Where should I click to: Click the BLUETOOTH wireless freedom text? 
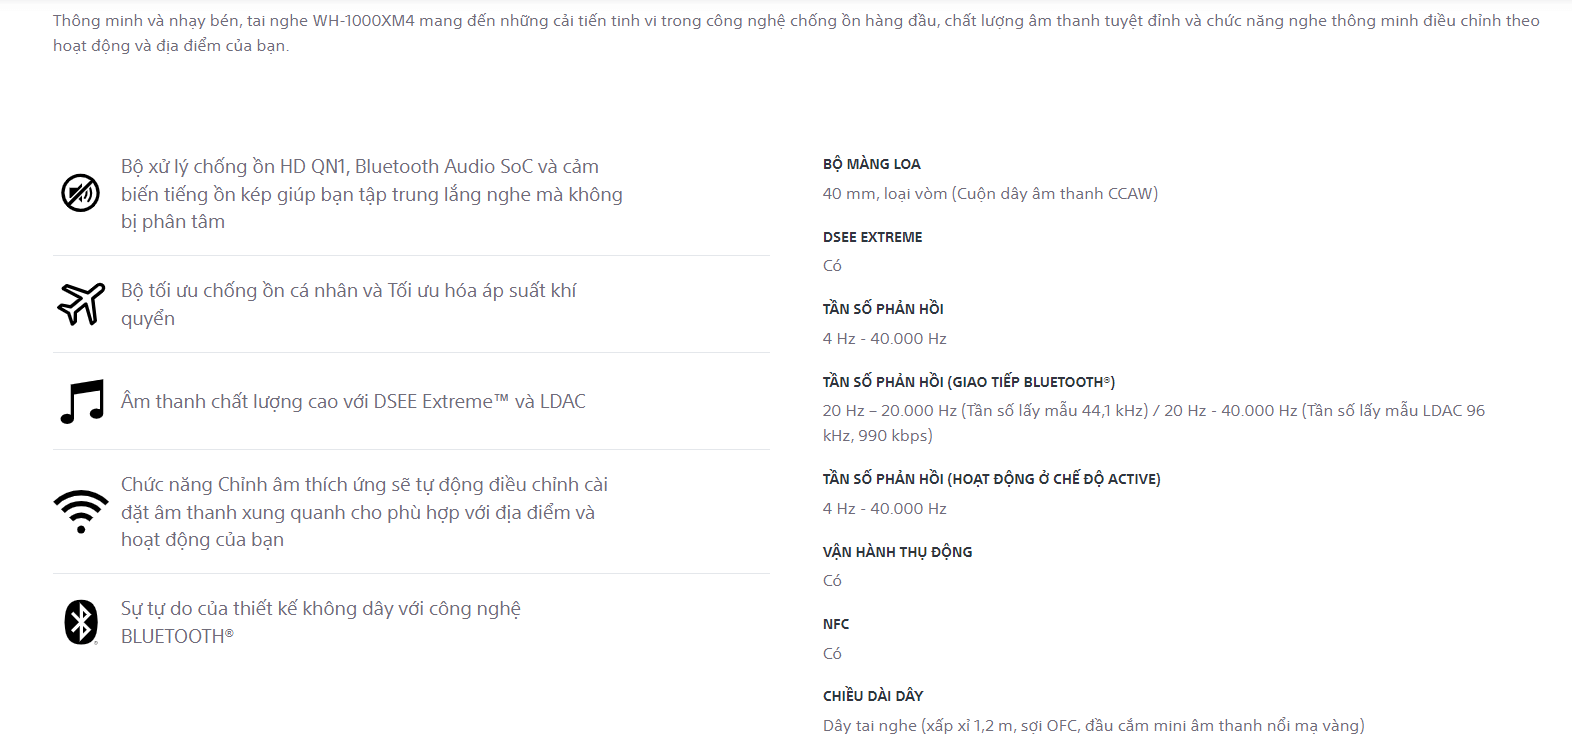(x=320, y=622)
